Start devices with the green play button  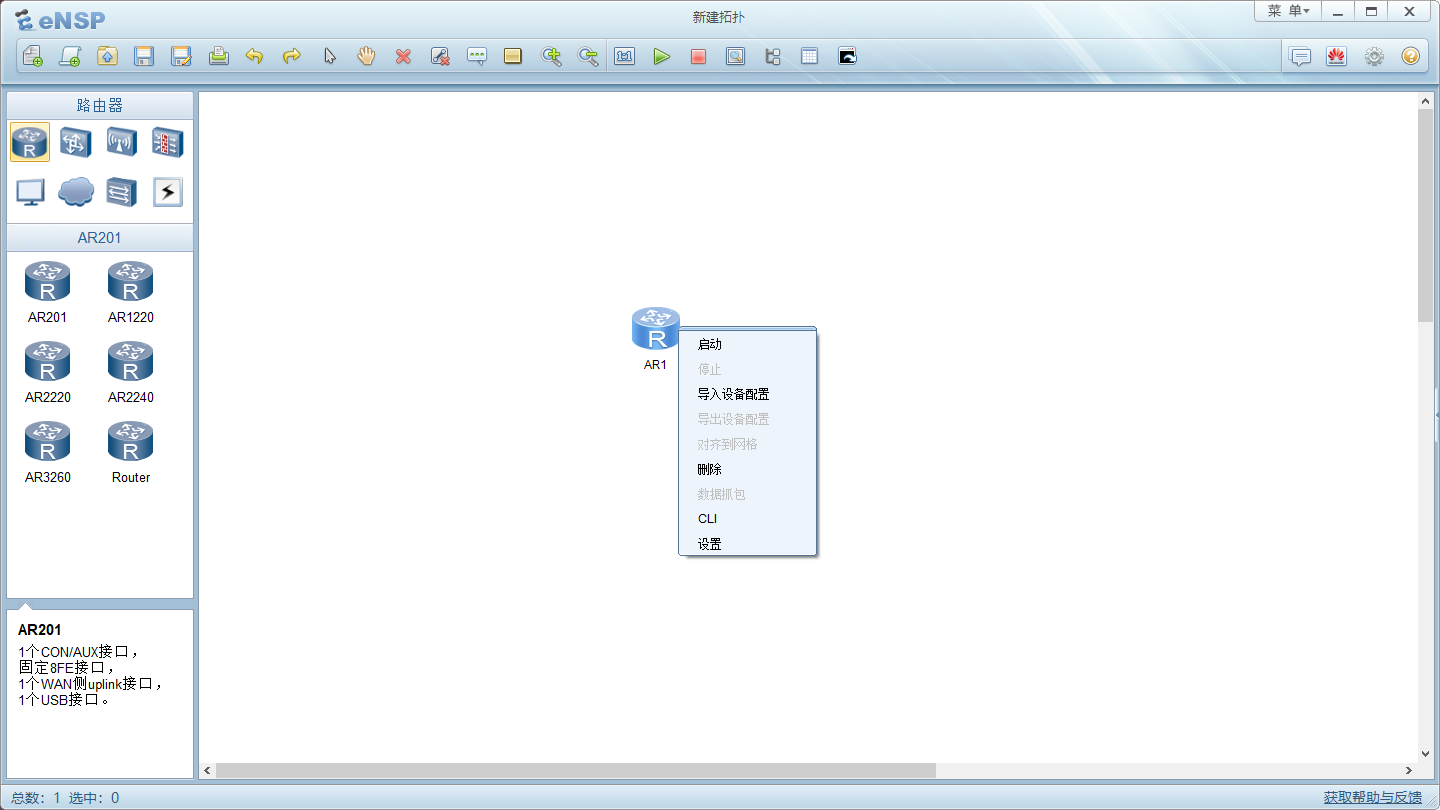(661, 56)
